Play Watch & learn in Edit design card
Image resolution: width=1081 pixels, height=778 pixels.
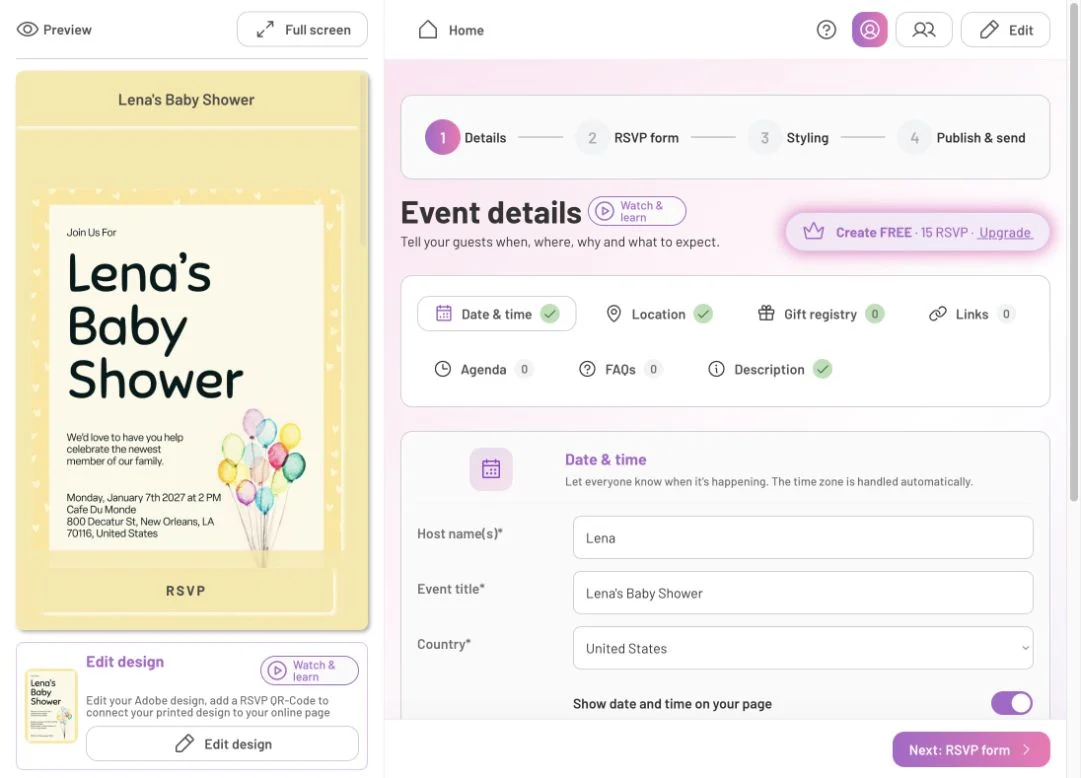tap(309, 670)
